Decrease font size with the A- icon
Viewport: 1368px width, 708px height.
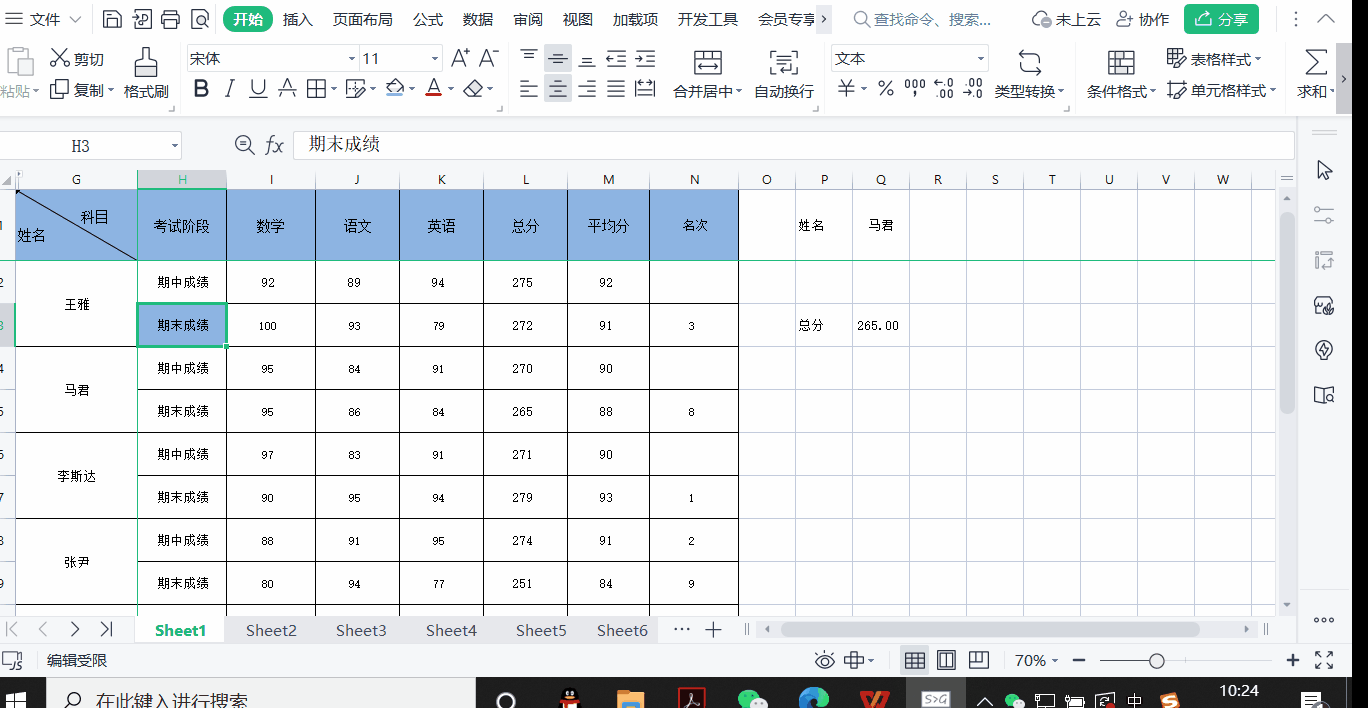488,59
